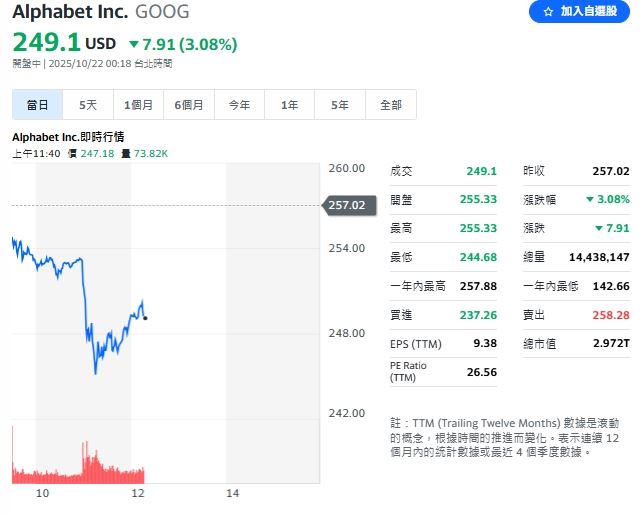Switch to the 5天 chart tab
Screen dimensions: 642x515
(88, 105)
